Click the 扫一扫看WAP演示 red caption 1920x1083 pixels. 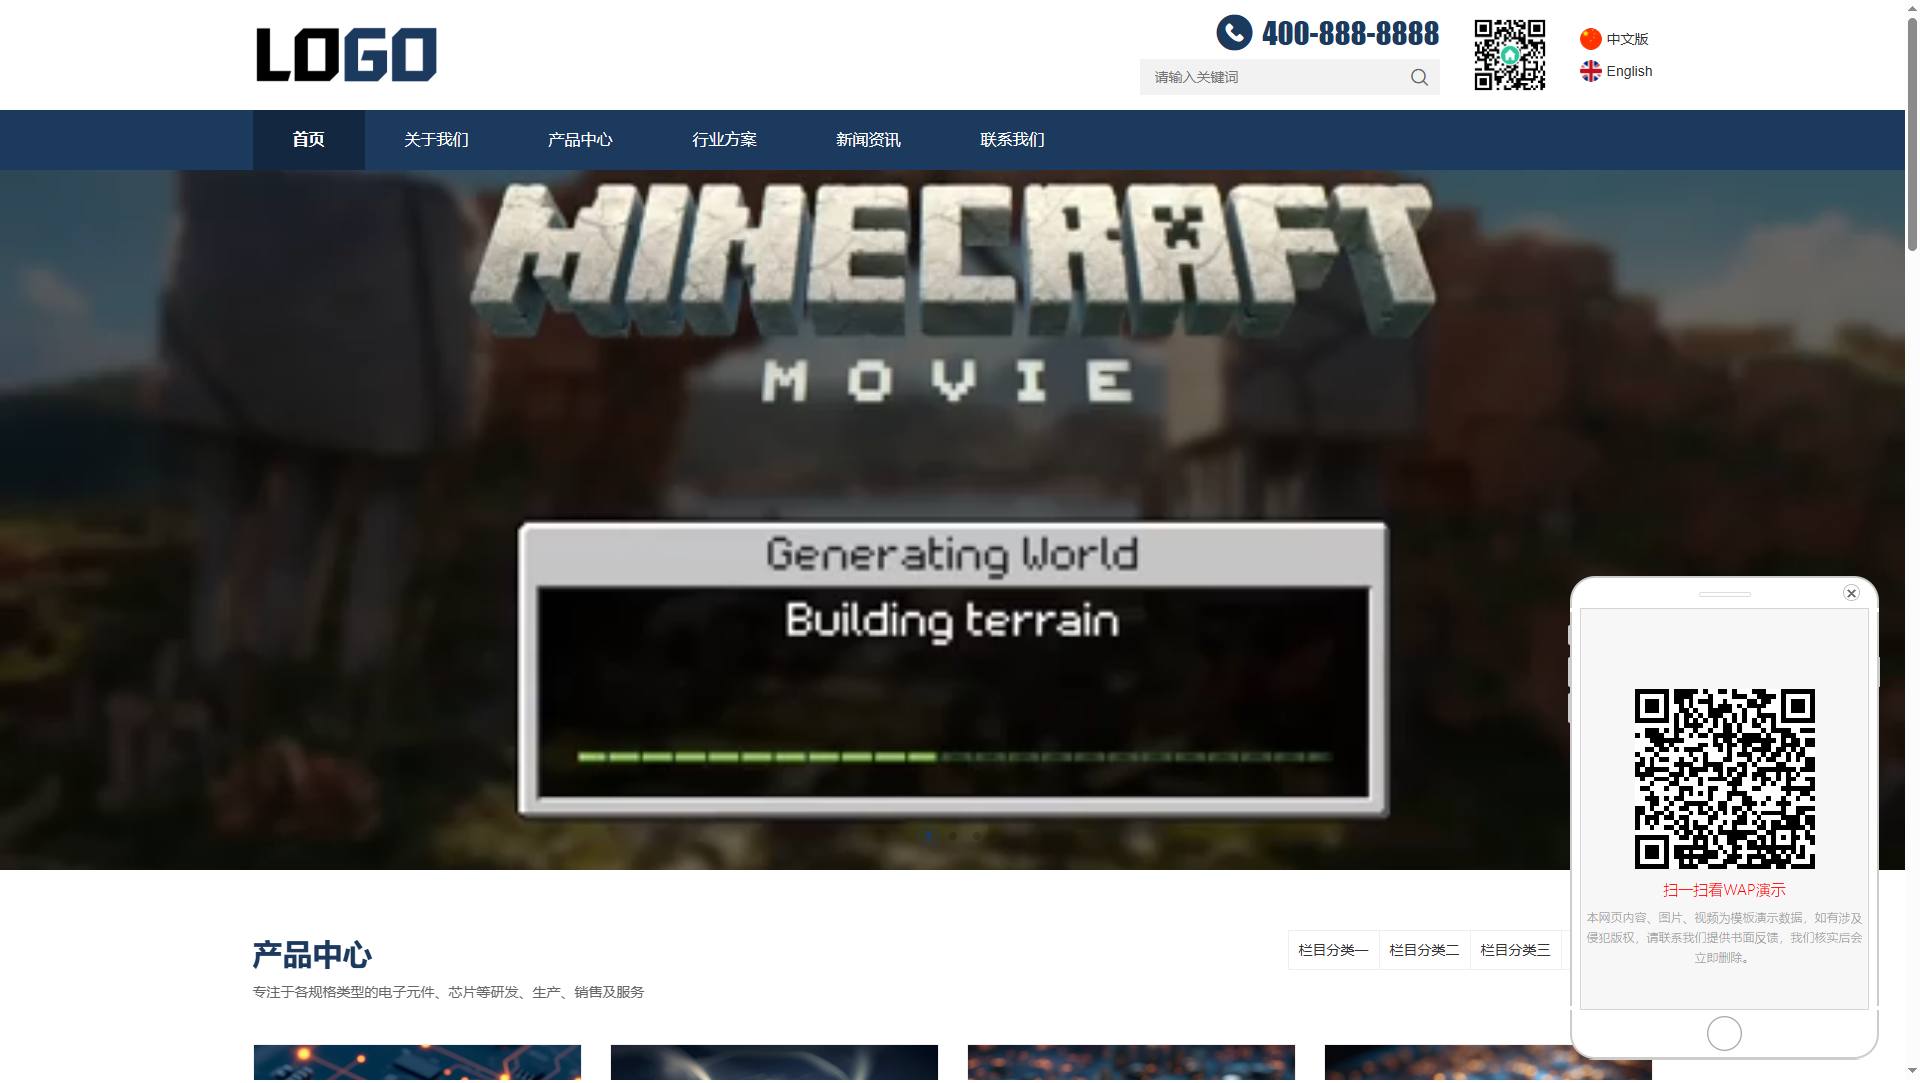point(1724,890)
